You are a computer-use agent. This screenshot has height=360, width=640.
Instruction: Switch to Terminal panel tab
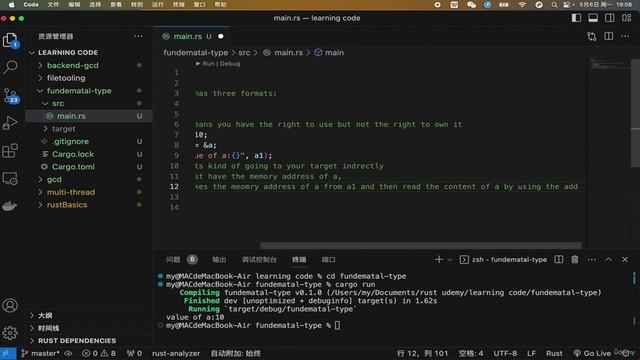pyautogui.click(x=299, y=260)
